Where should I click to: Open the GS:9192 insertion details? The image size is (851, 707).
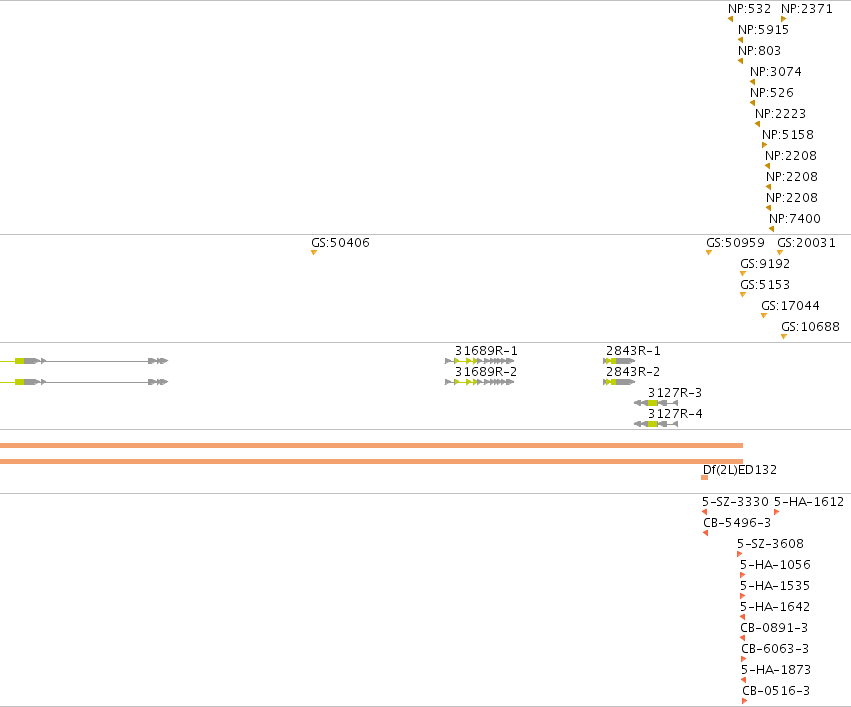click(765, 264)
